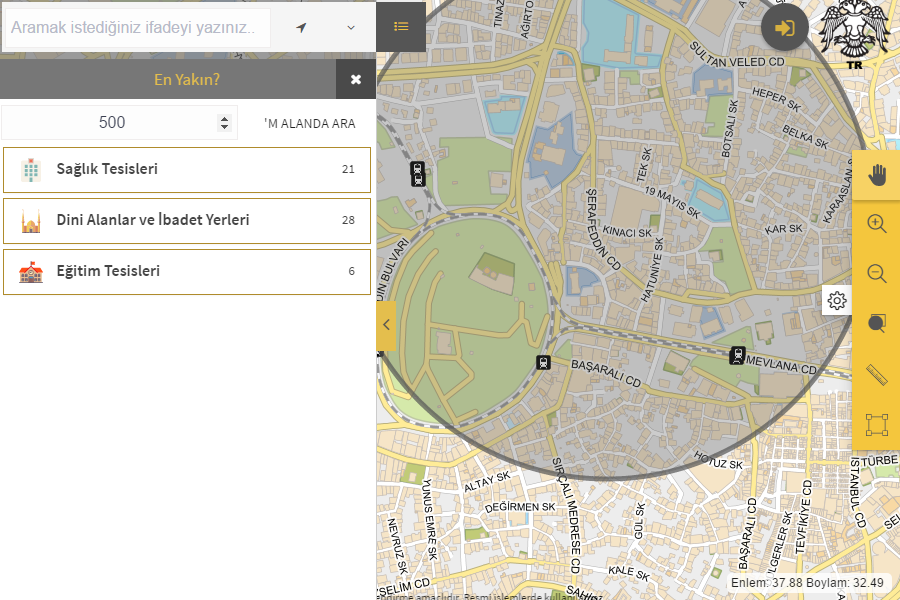This screenshot has width=900, height=600.
Task: Activate the ruler measurement tool
Action: pyautogui.click(x=876, y=375)
